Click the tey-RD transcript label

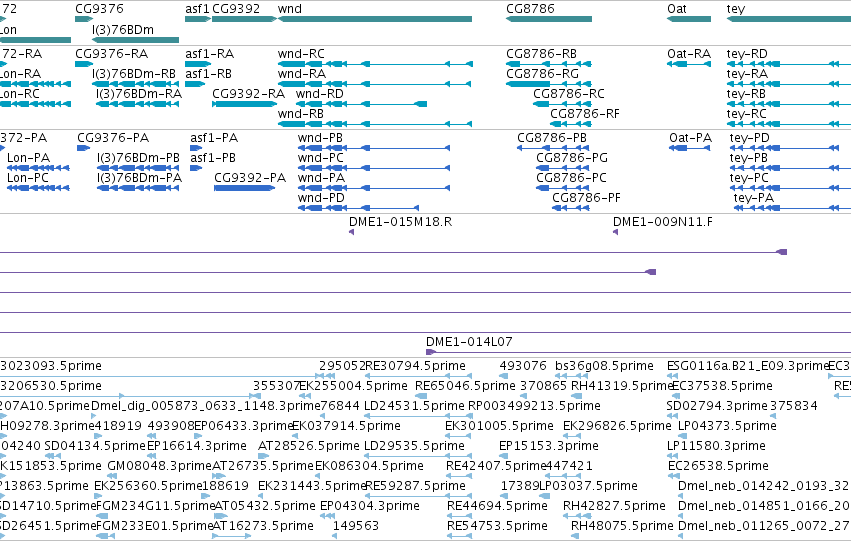click(x=747, y=54)
